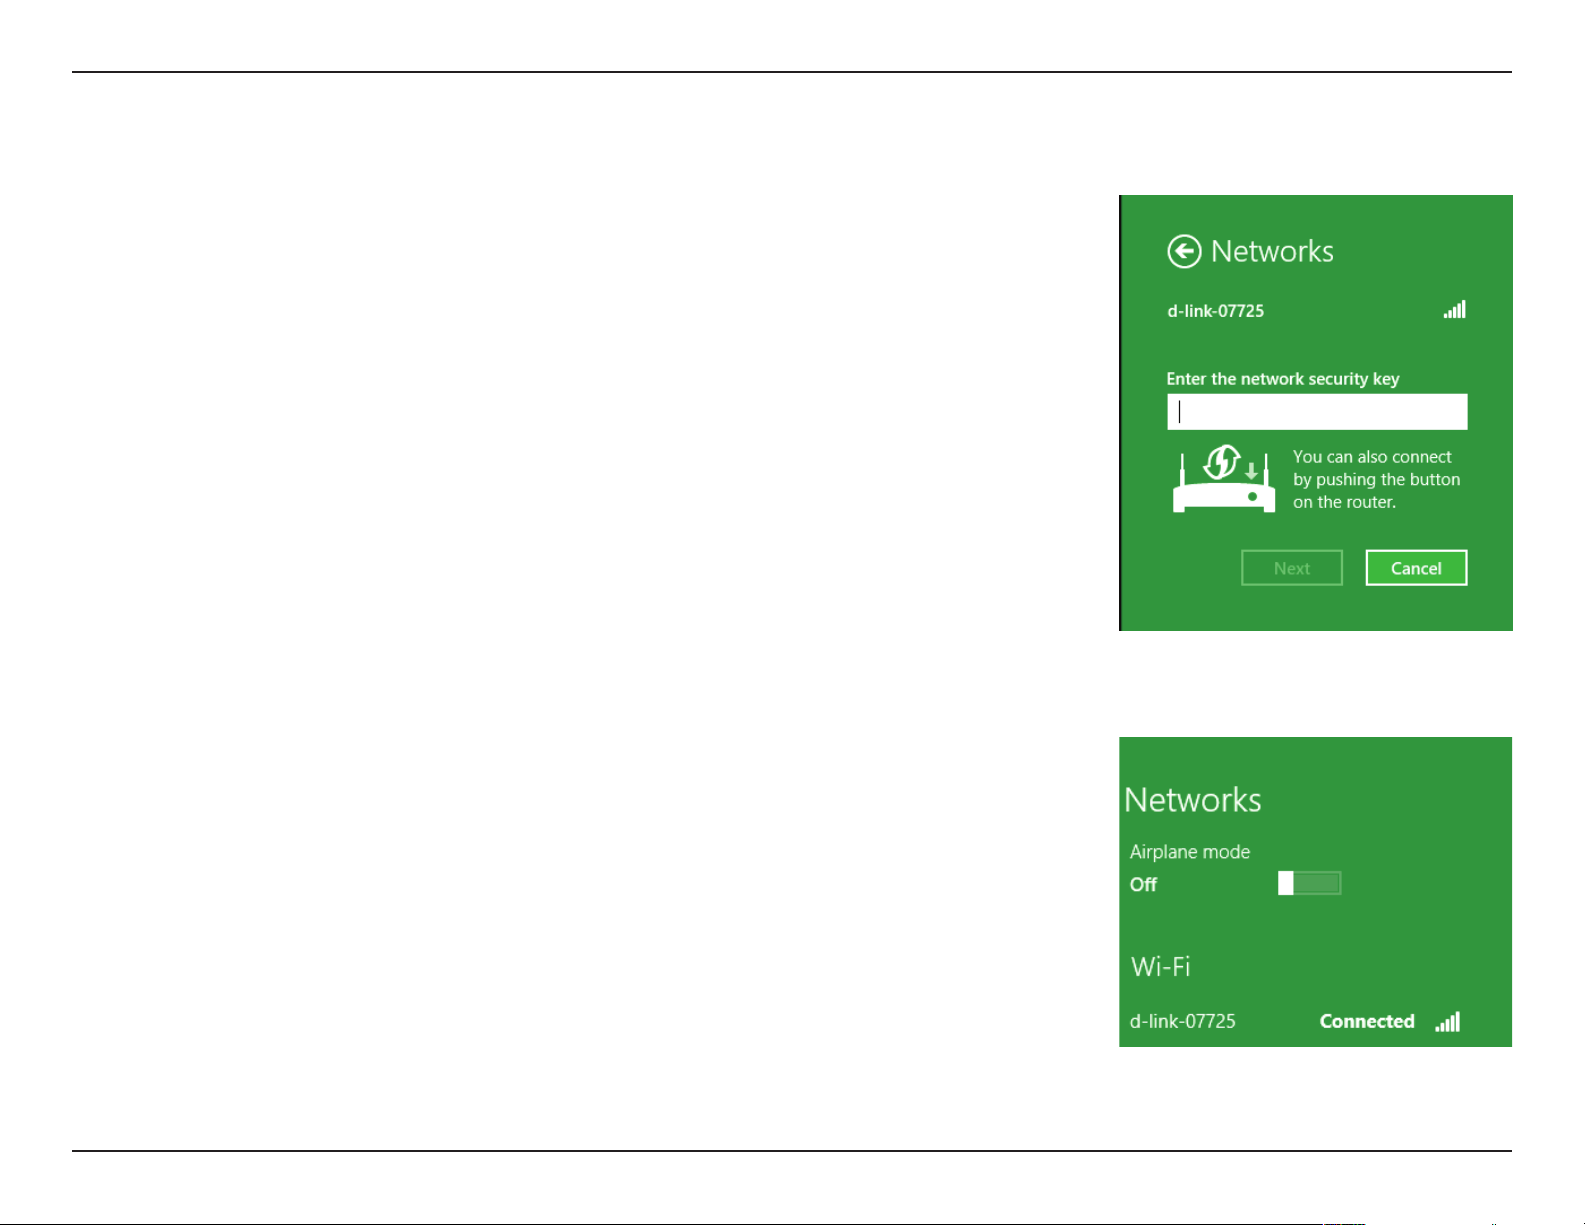Click the white knob of Airplane mode slider
This screenshot has height=1225, width=1585.
coord(1286,883)
